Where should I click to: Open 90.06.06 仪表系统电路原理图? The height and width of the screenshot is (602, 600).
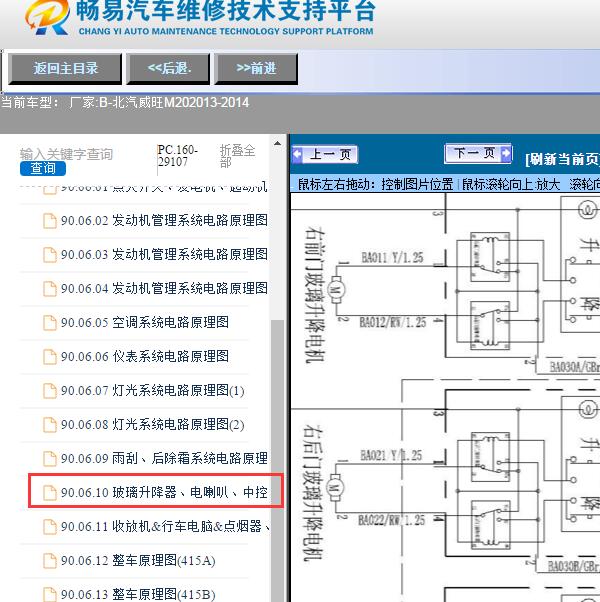(x=145, y=356)
